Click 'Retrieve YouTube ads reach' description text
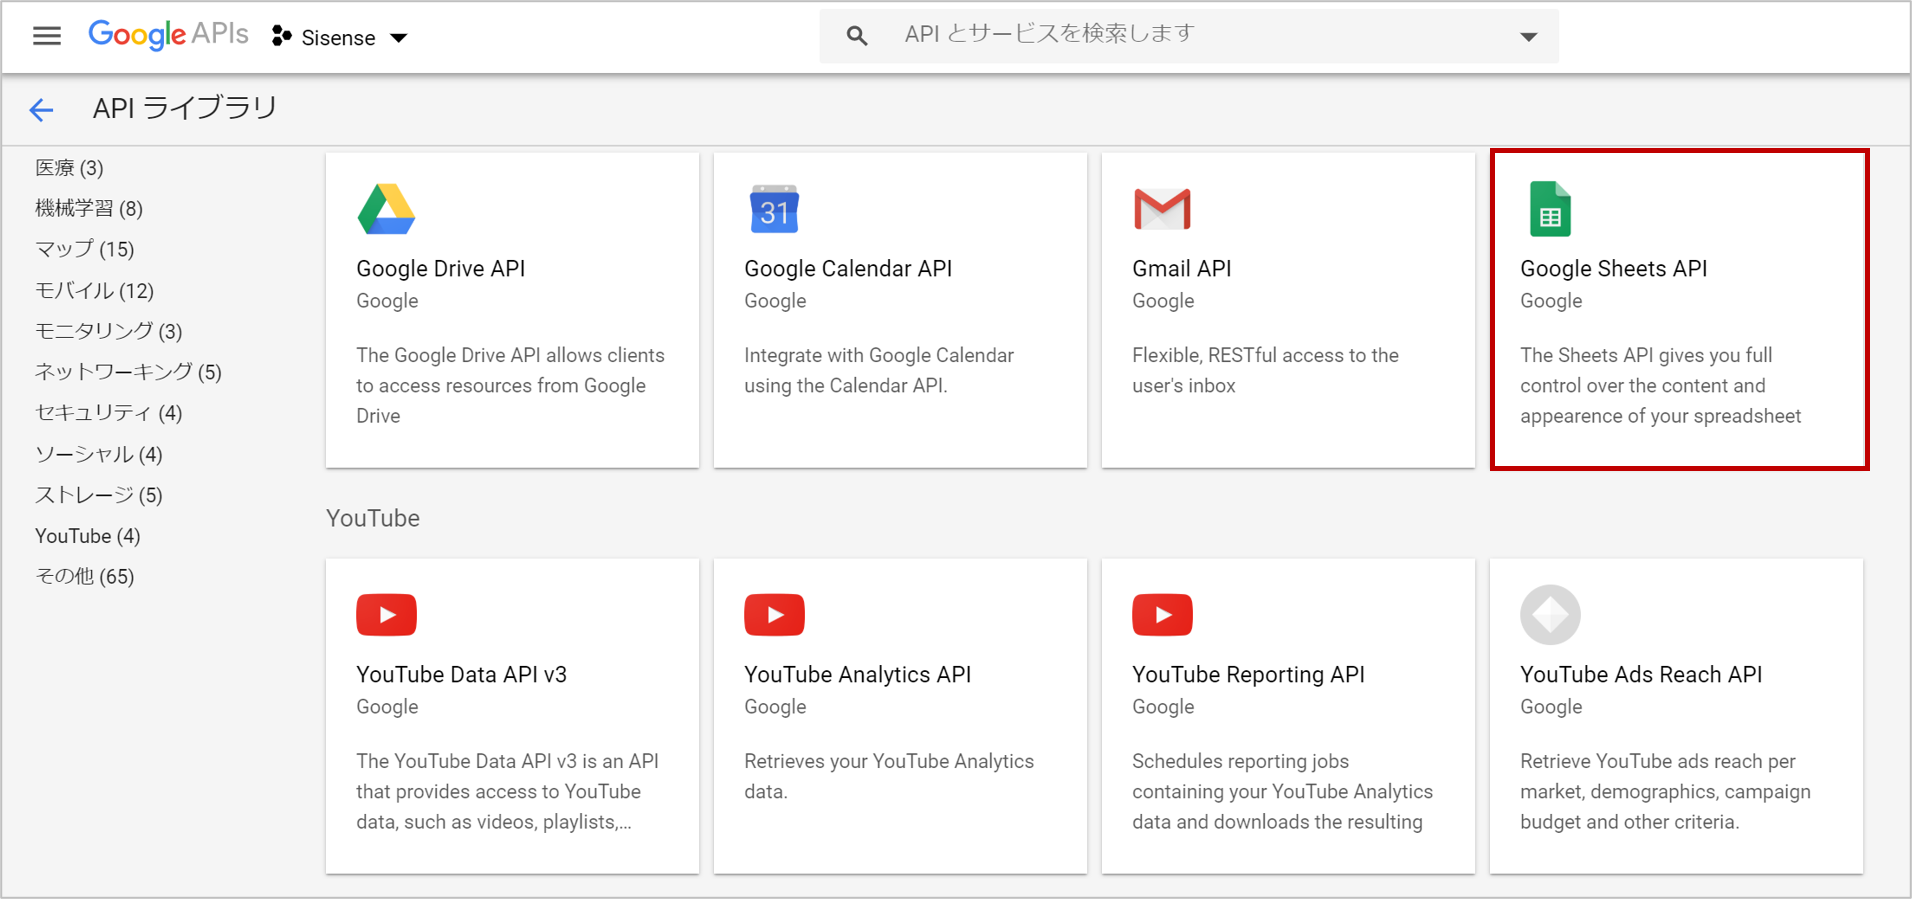The height and width of the screenshot is (899, 1912). click(x=1665, y=791)
